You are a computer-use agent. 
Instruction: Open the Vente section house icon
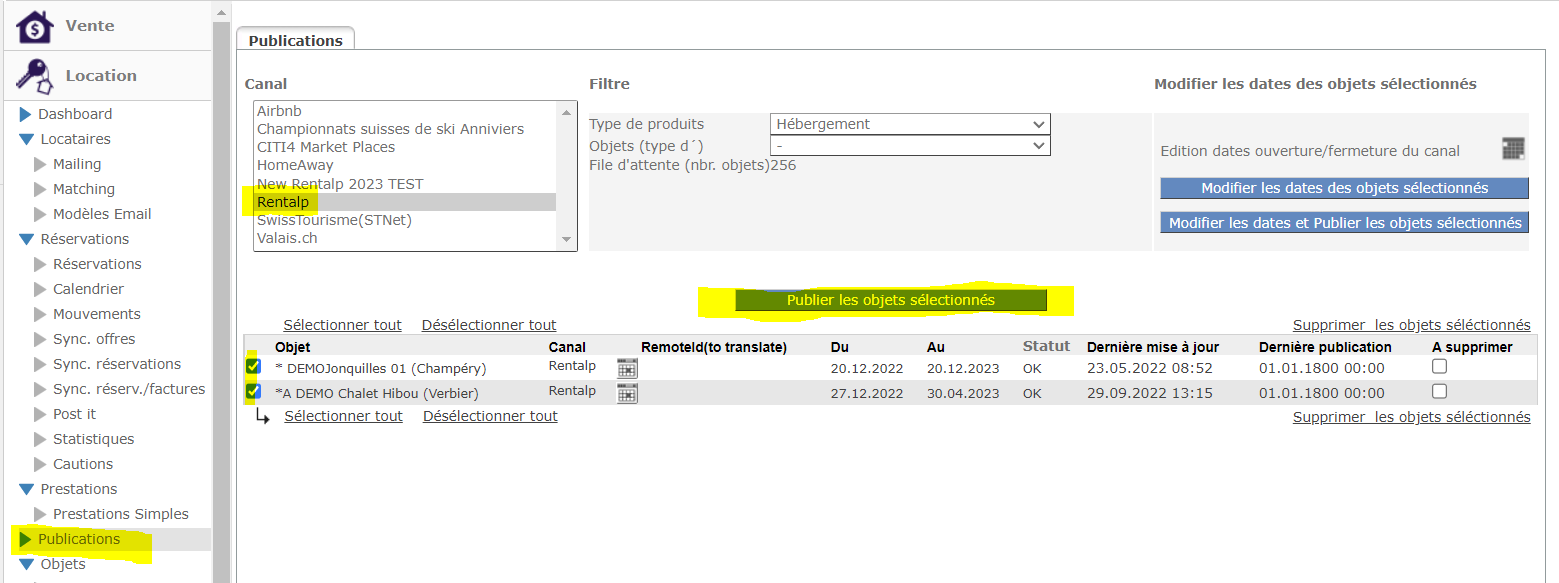(x=35, y=26)
